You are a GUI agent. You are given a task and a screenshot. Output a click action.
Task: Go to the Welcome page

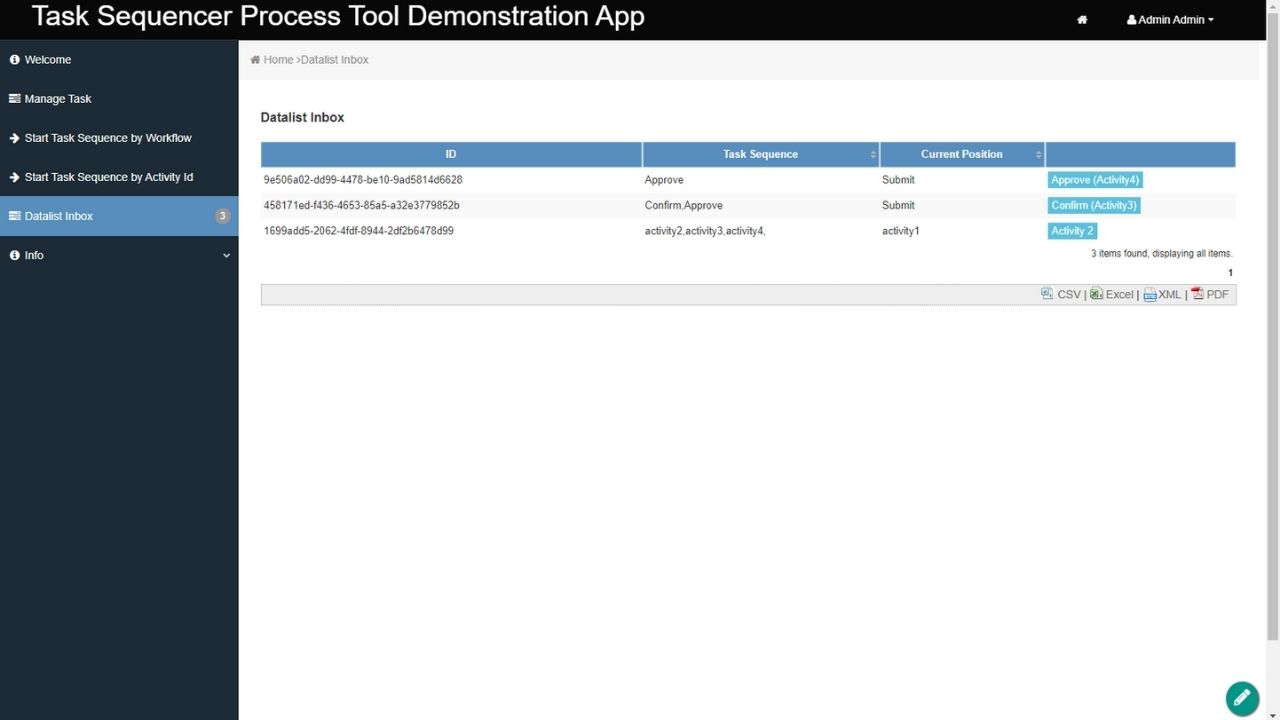pyautogui.click(x=48, y=60)
